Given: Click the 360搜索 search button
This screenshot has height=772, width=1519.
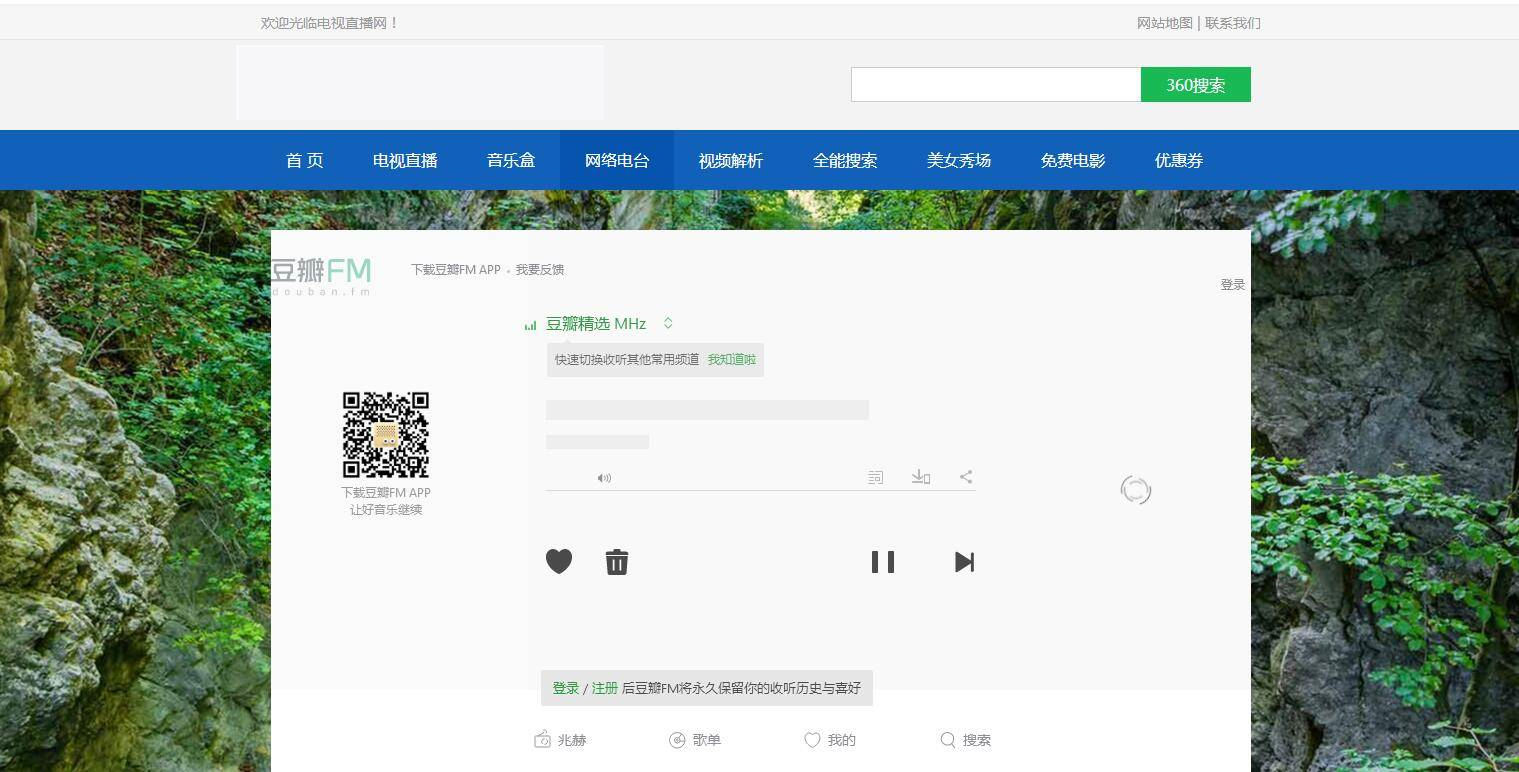Looking at the screenshot, I should (1195, 84).
